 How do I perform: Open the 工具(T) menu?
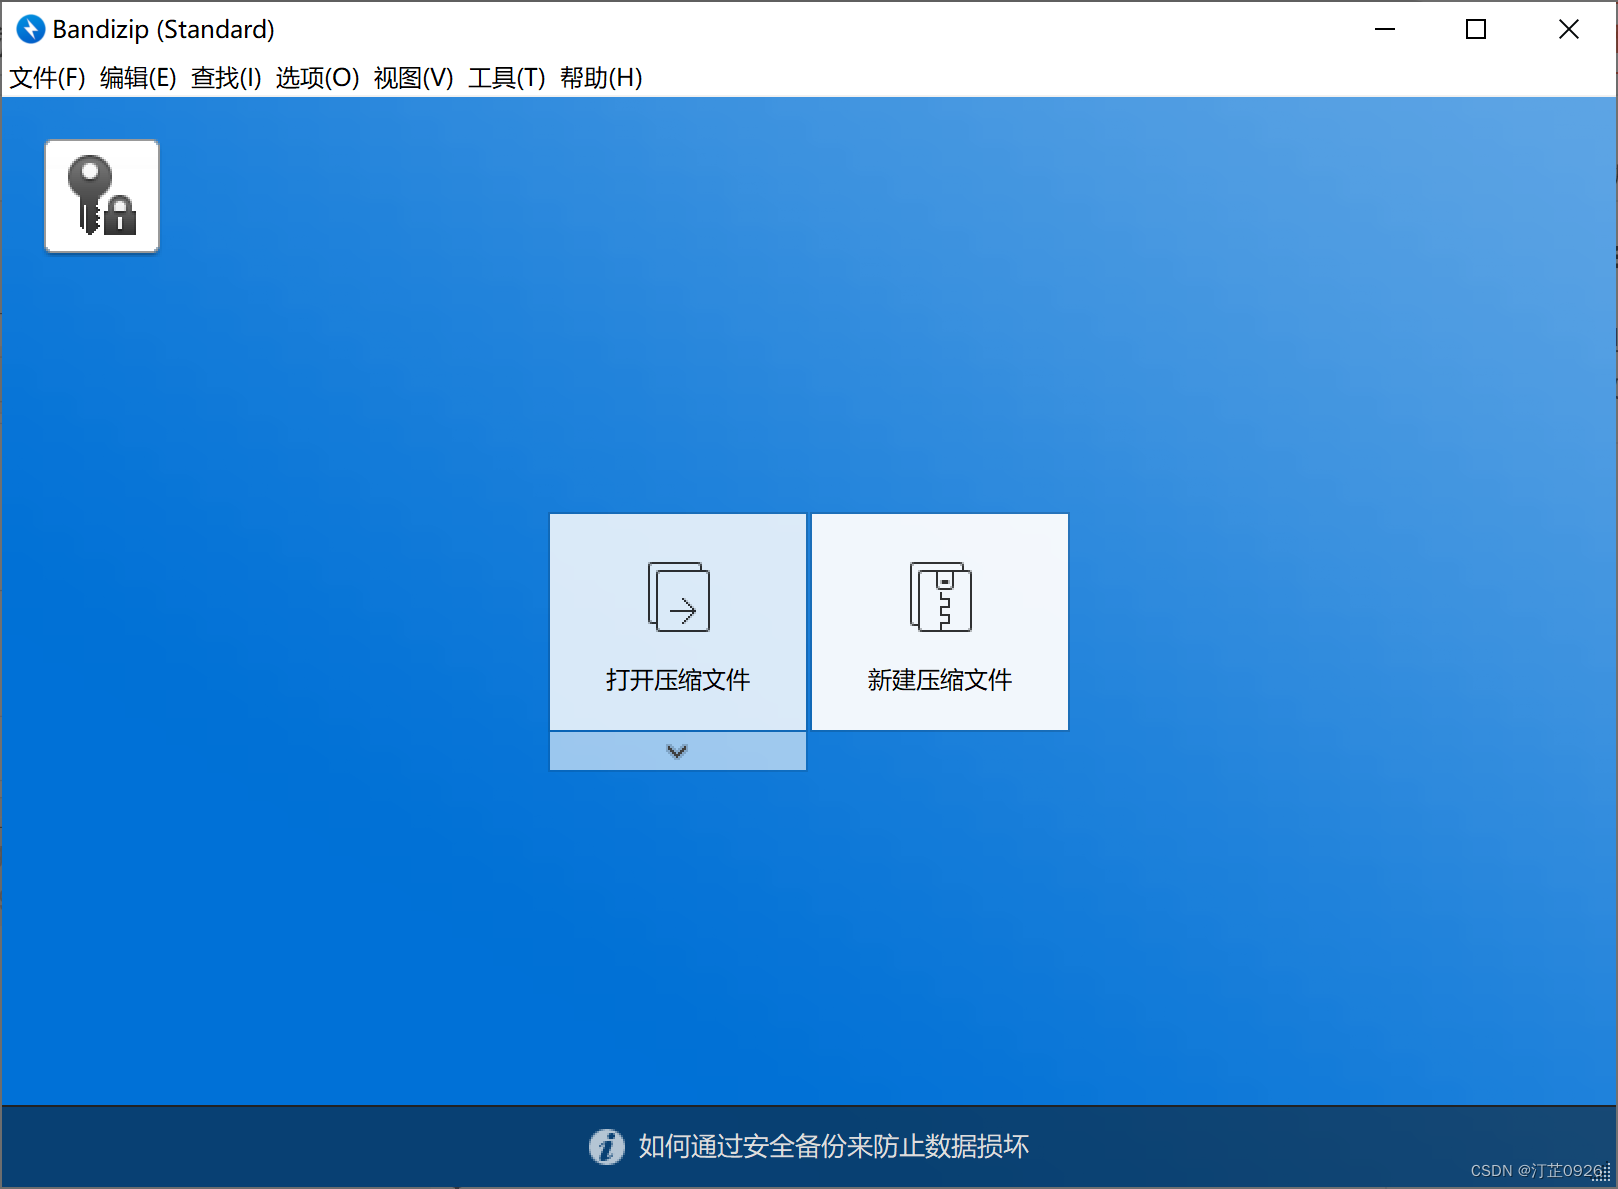[x=506, y=78]
